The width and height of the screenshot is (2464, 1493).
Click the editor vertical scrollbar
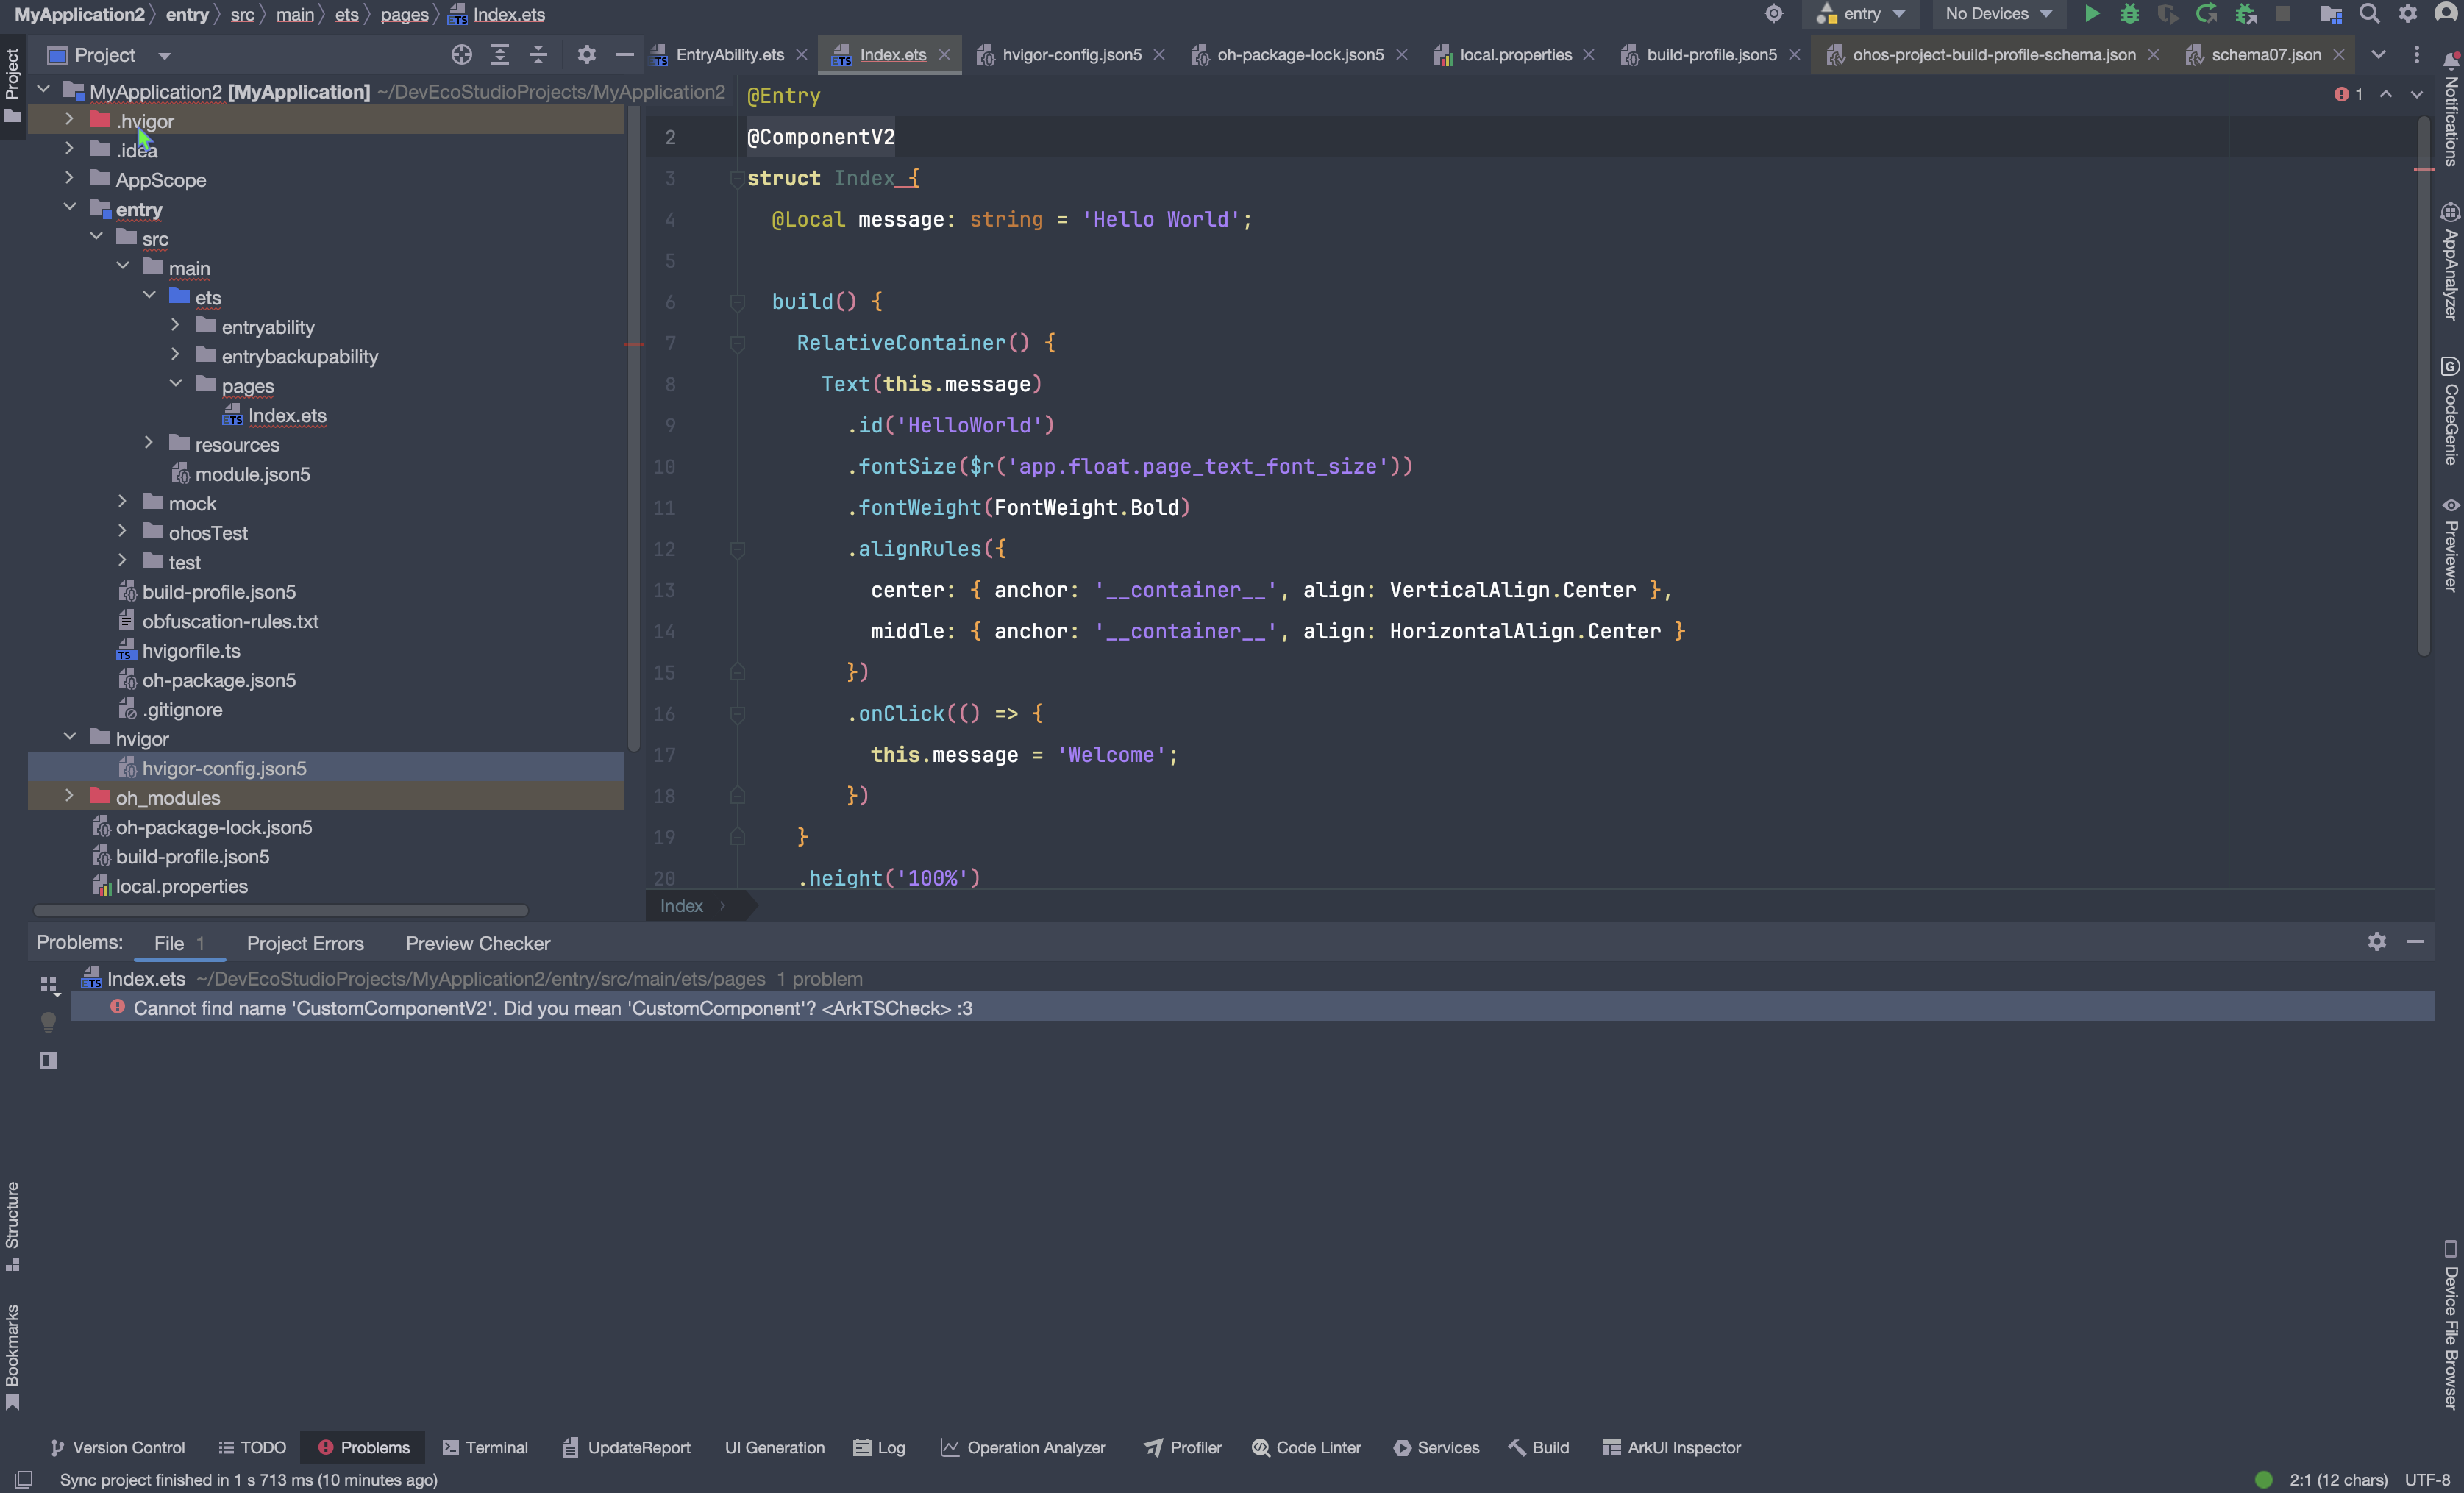pos(2424,386)
